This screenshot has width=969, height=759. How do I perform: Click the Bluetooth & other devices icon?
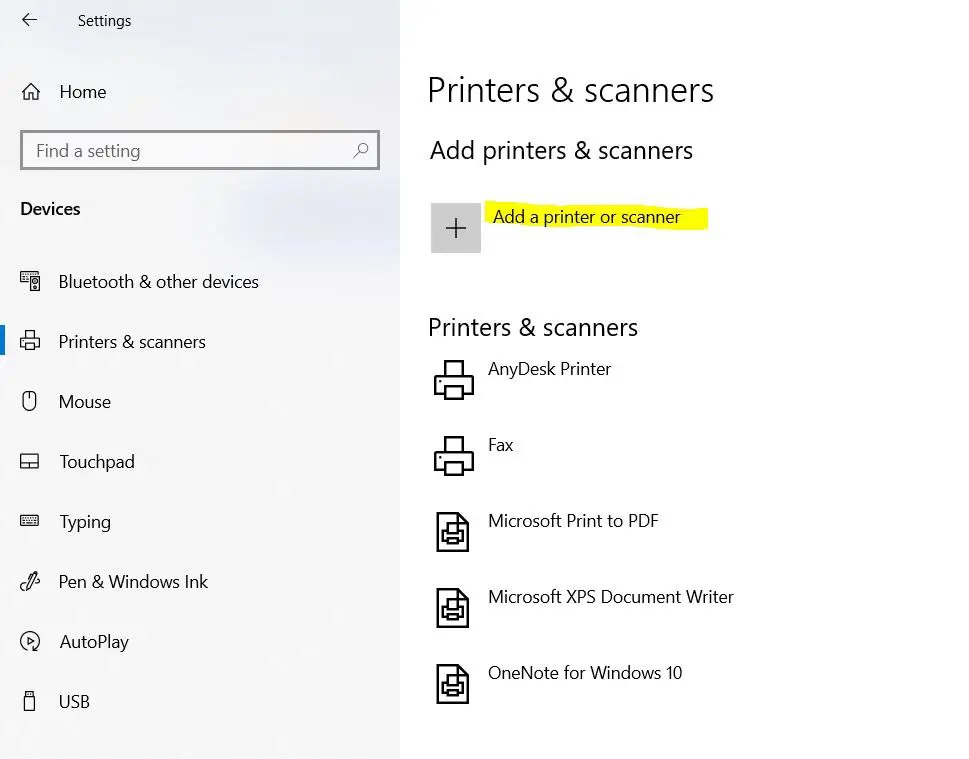click(30, 281)
